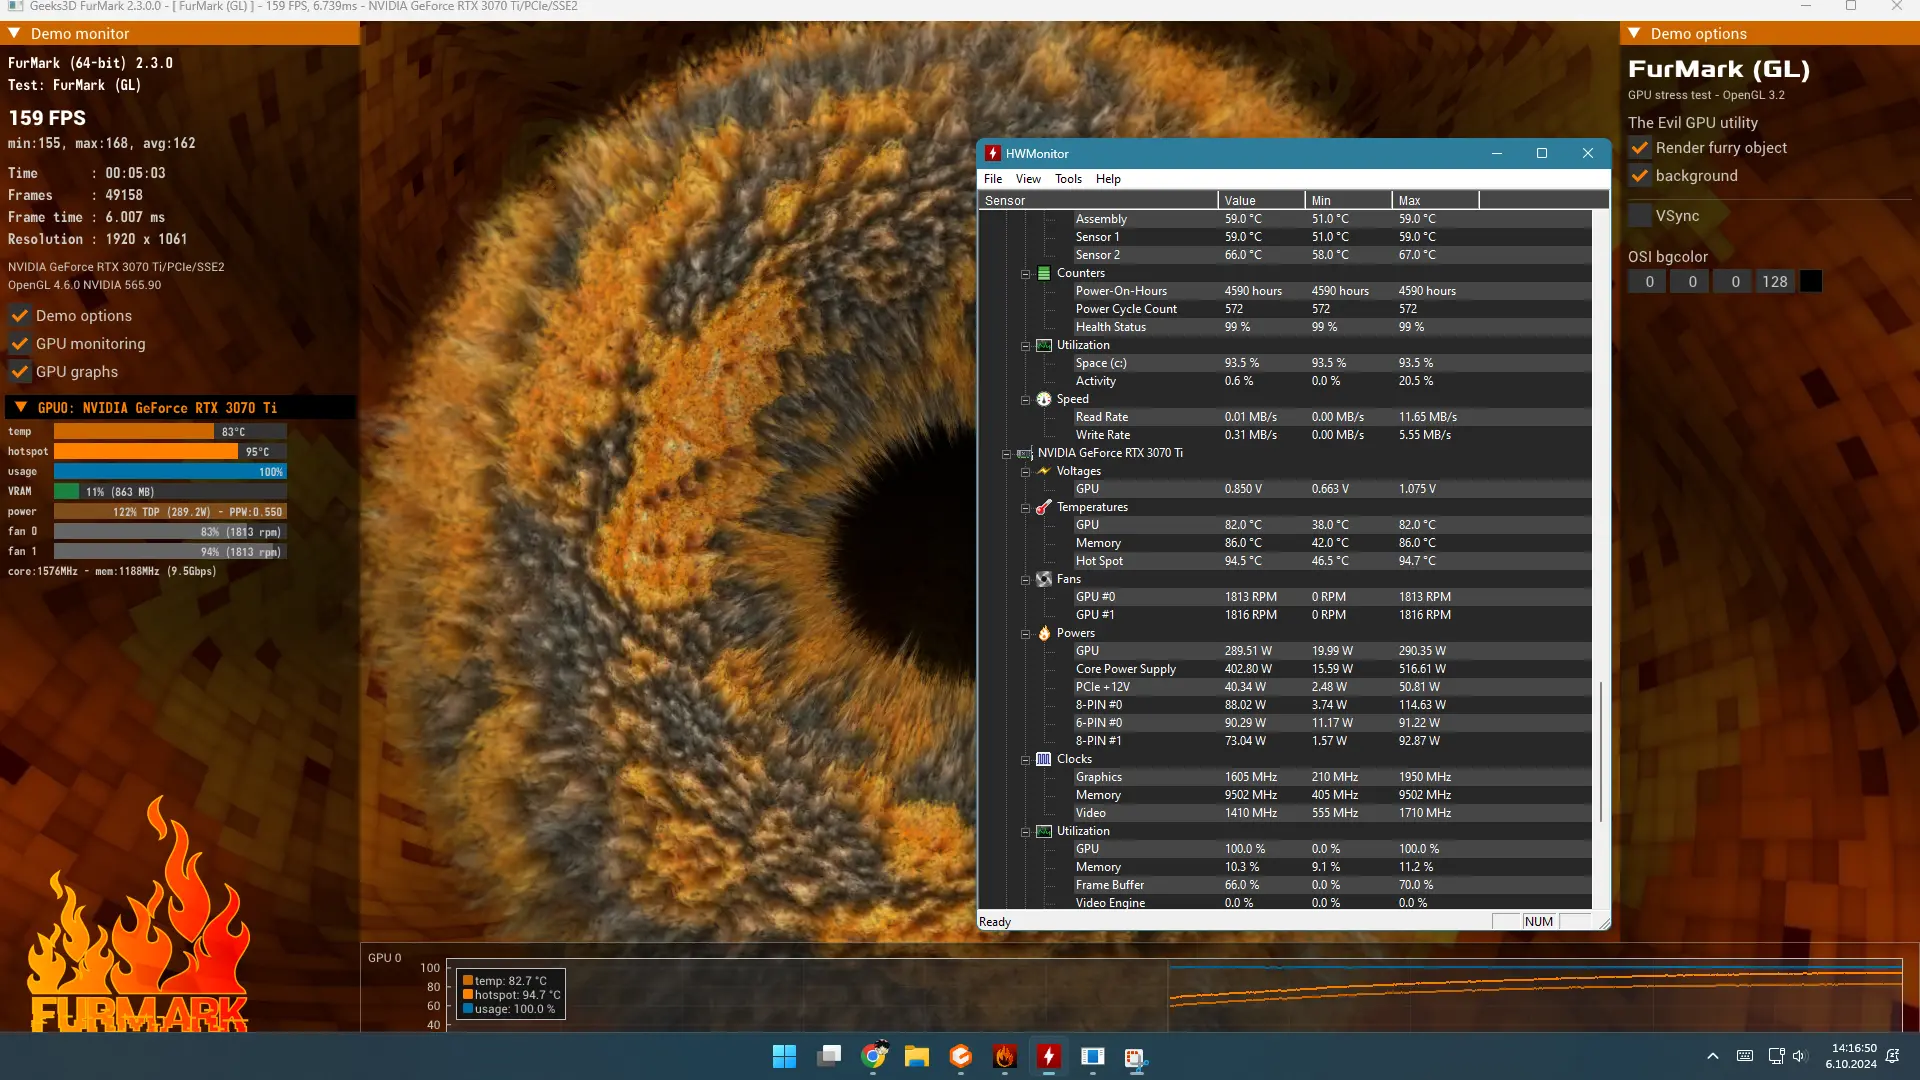This screenshot has width=1920, height=1080.
Task: Click the Clocks category icon
Action: [1044, 759]
